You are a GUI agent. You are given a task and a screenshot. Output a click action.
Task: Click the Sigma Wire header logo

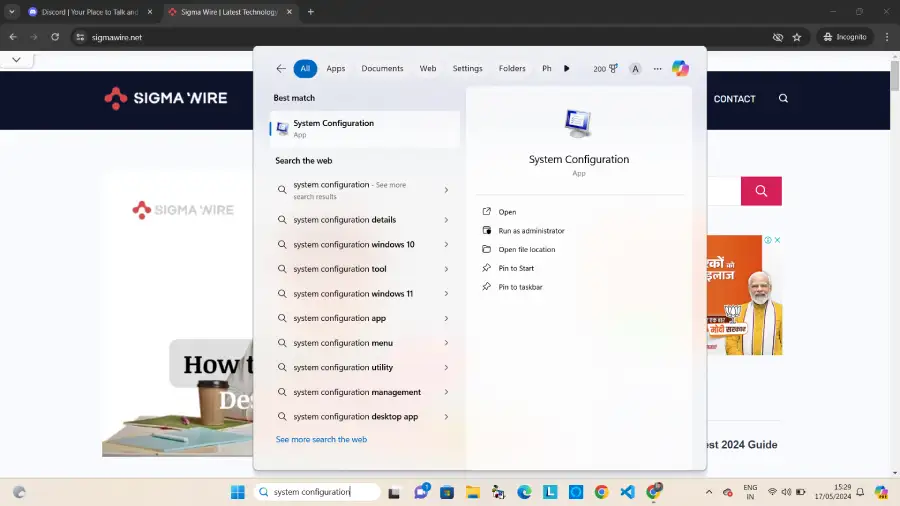pos(166,98)
